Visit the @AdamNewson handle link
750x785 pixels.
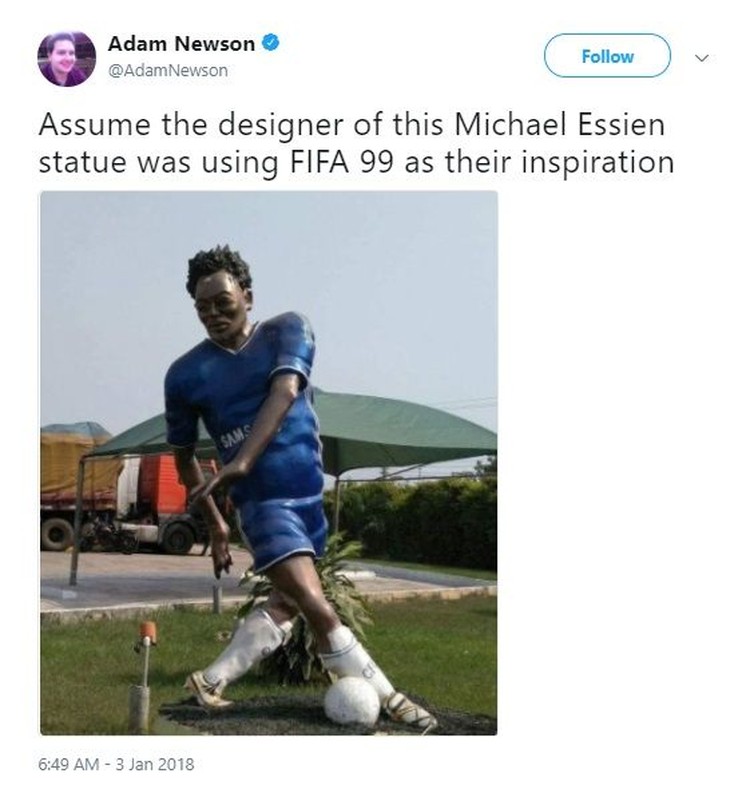click(x=168, y=71)
